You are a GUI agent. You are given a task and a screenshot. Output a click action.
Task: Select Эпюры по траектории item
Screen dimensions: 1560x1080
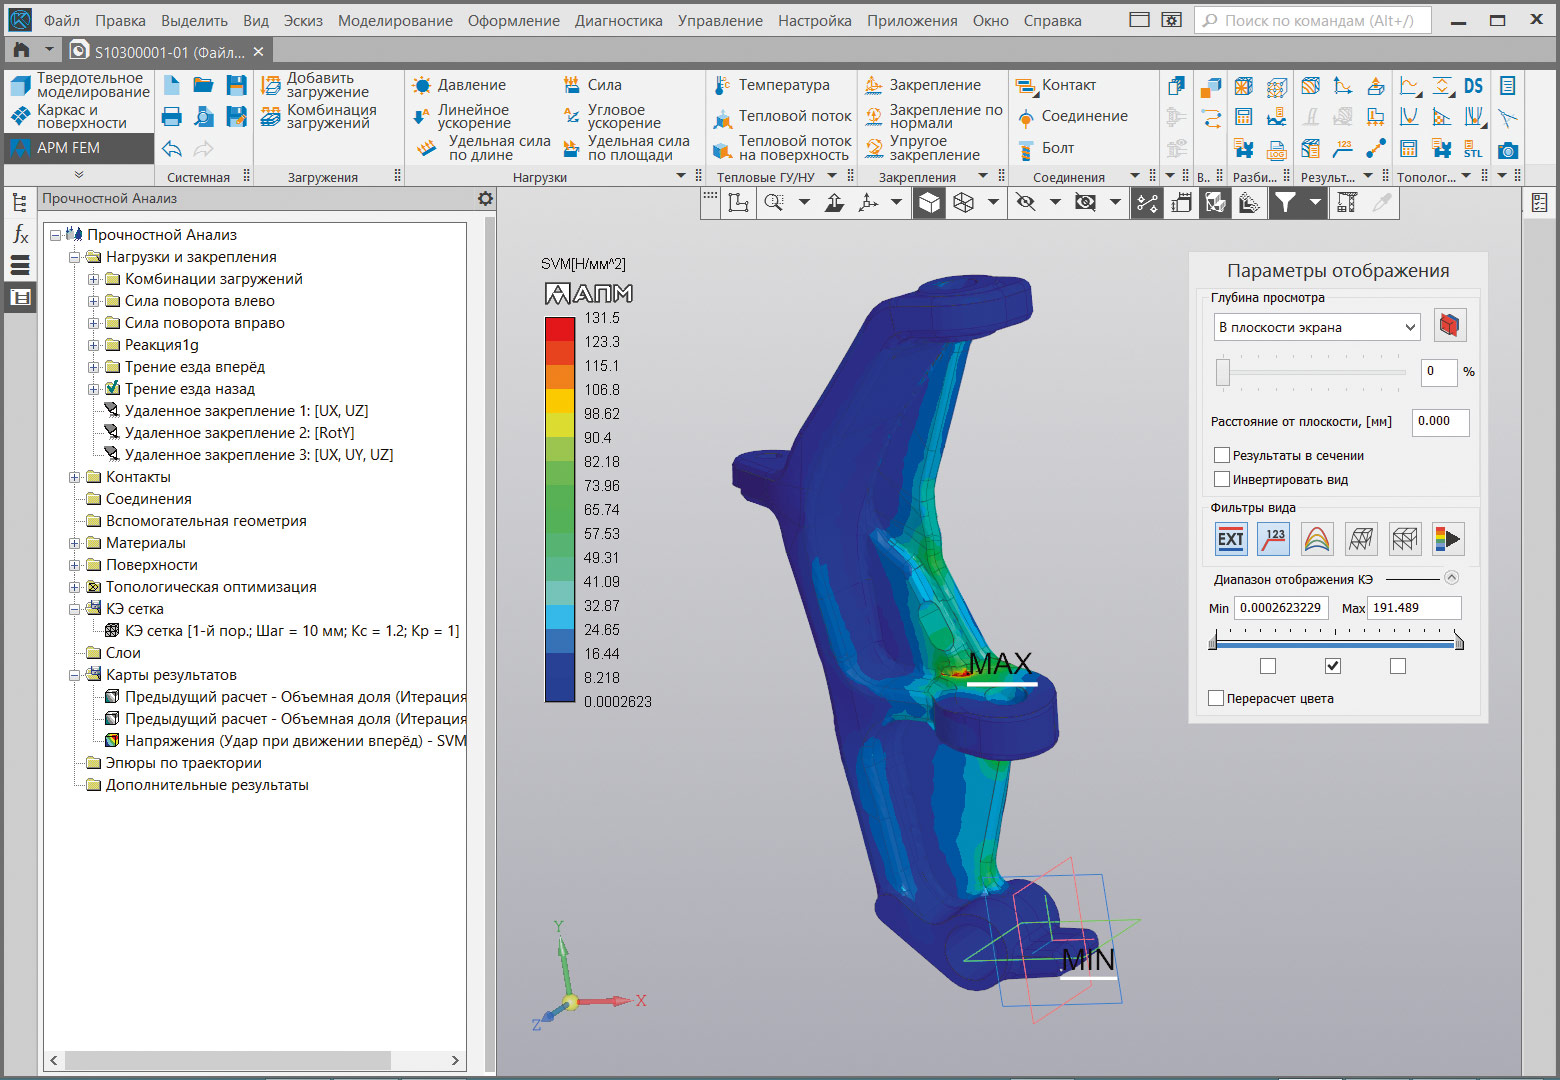(x=183, y=763)
